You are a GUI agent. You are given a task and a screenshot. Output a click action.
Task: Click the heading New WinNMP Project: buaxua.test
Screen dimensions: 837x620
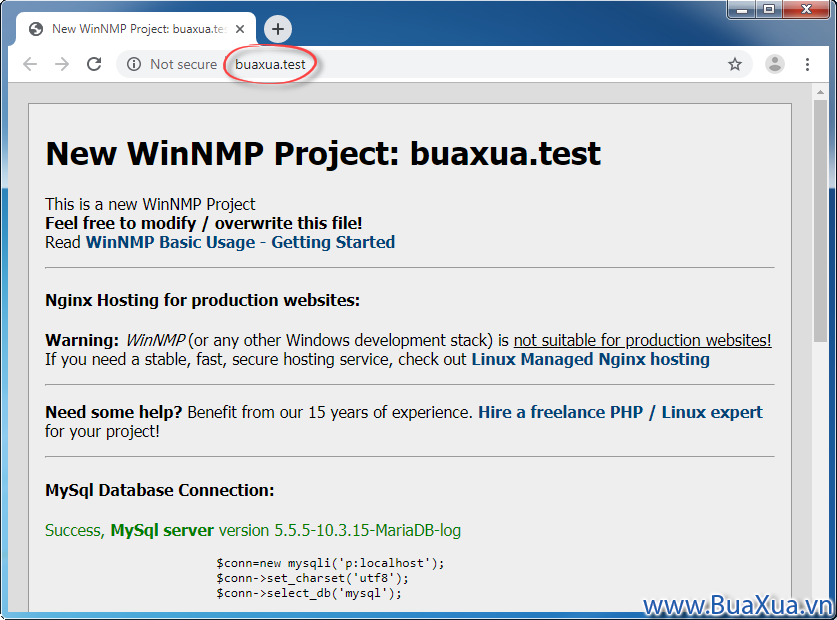click(x=323, y=154)
